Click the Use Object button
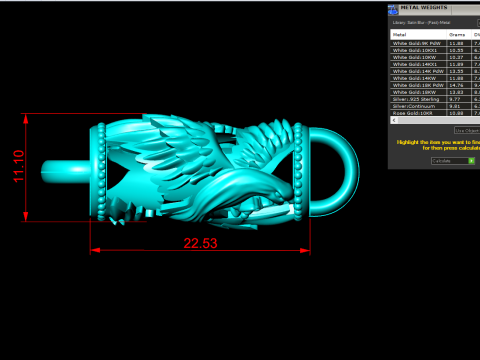 coord(467,130)
